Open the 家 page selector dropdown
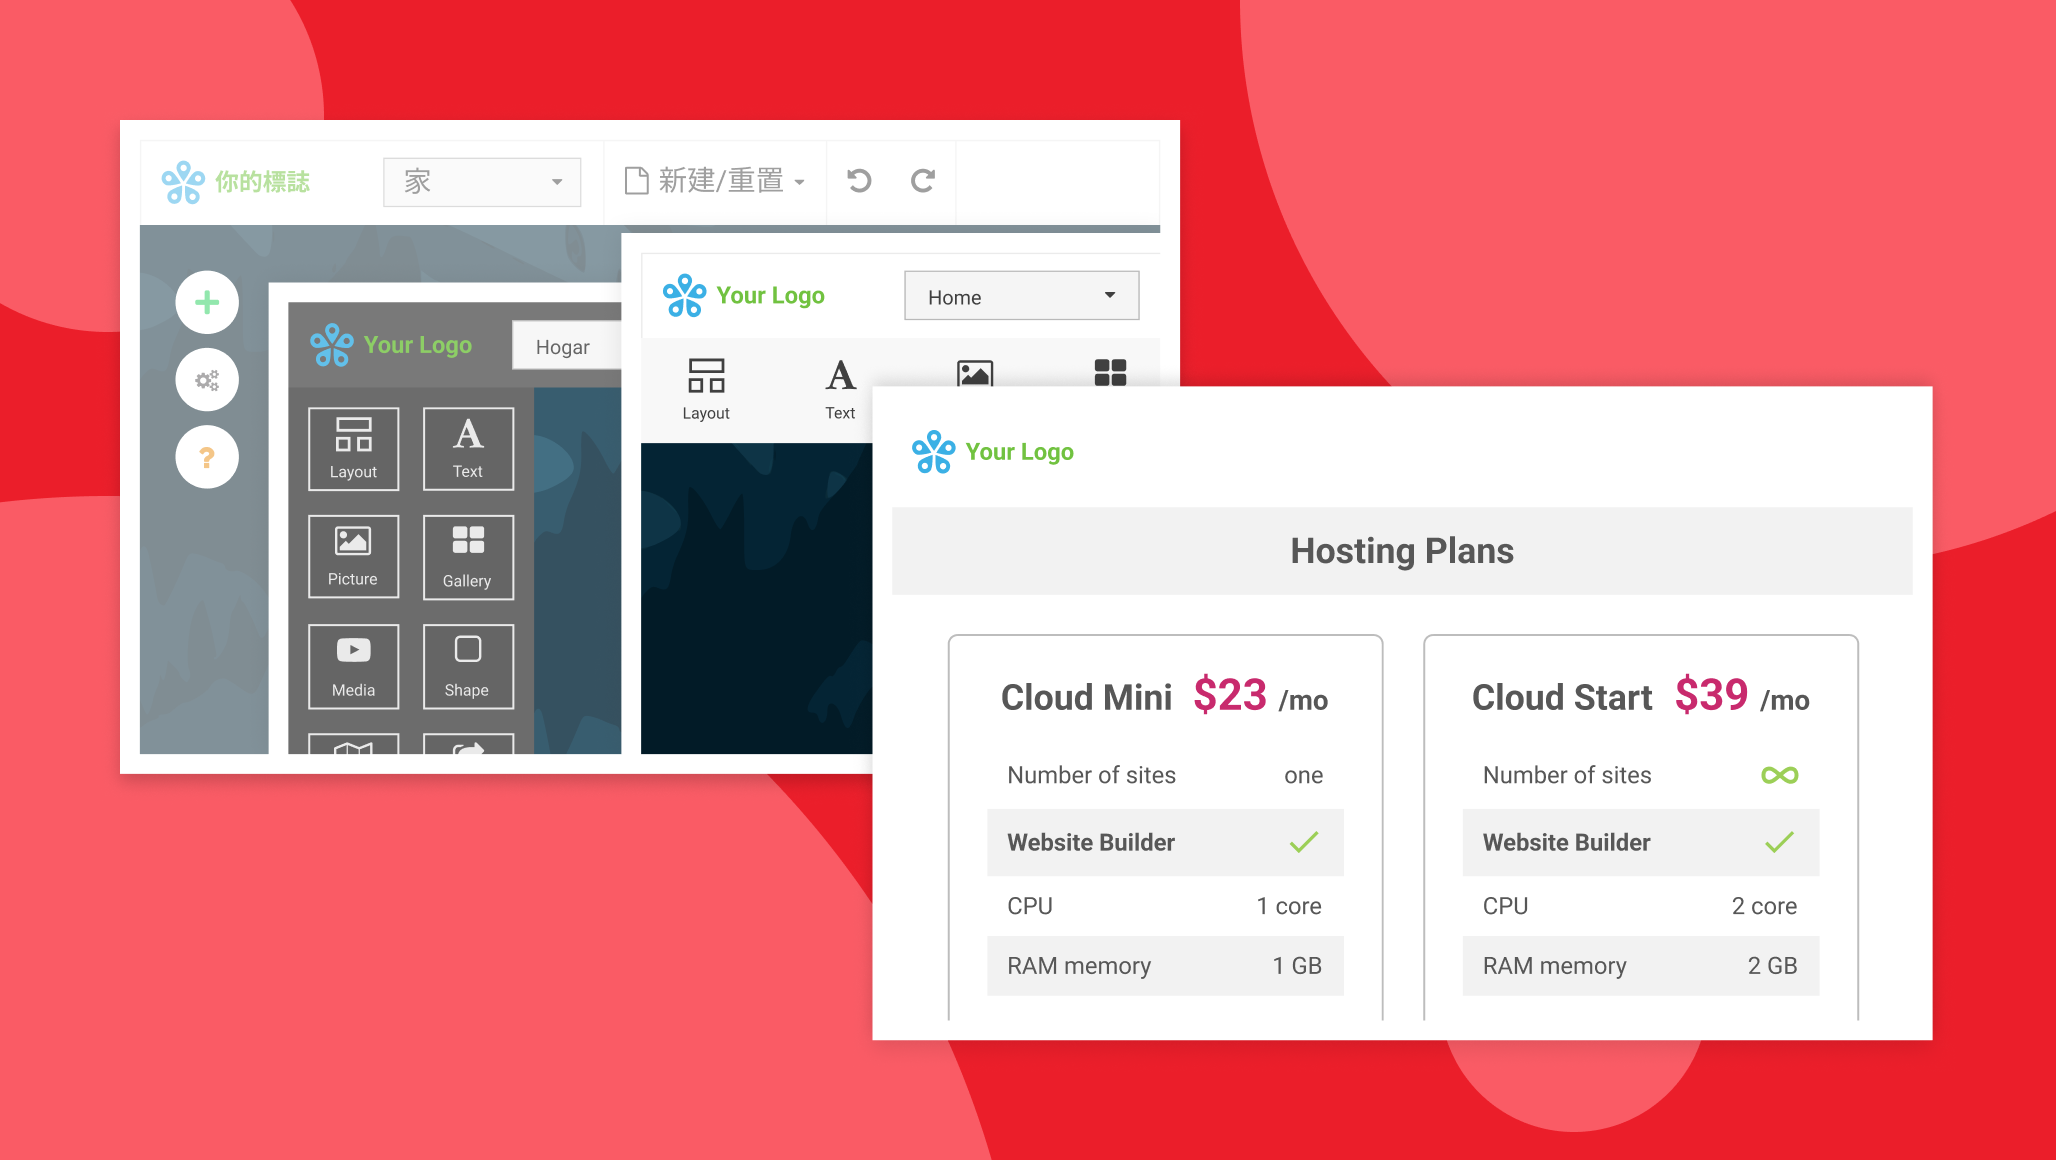This screenshot has height=1160, width=2056. (x=482, y=182)
